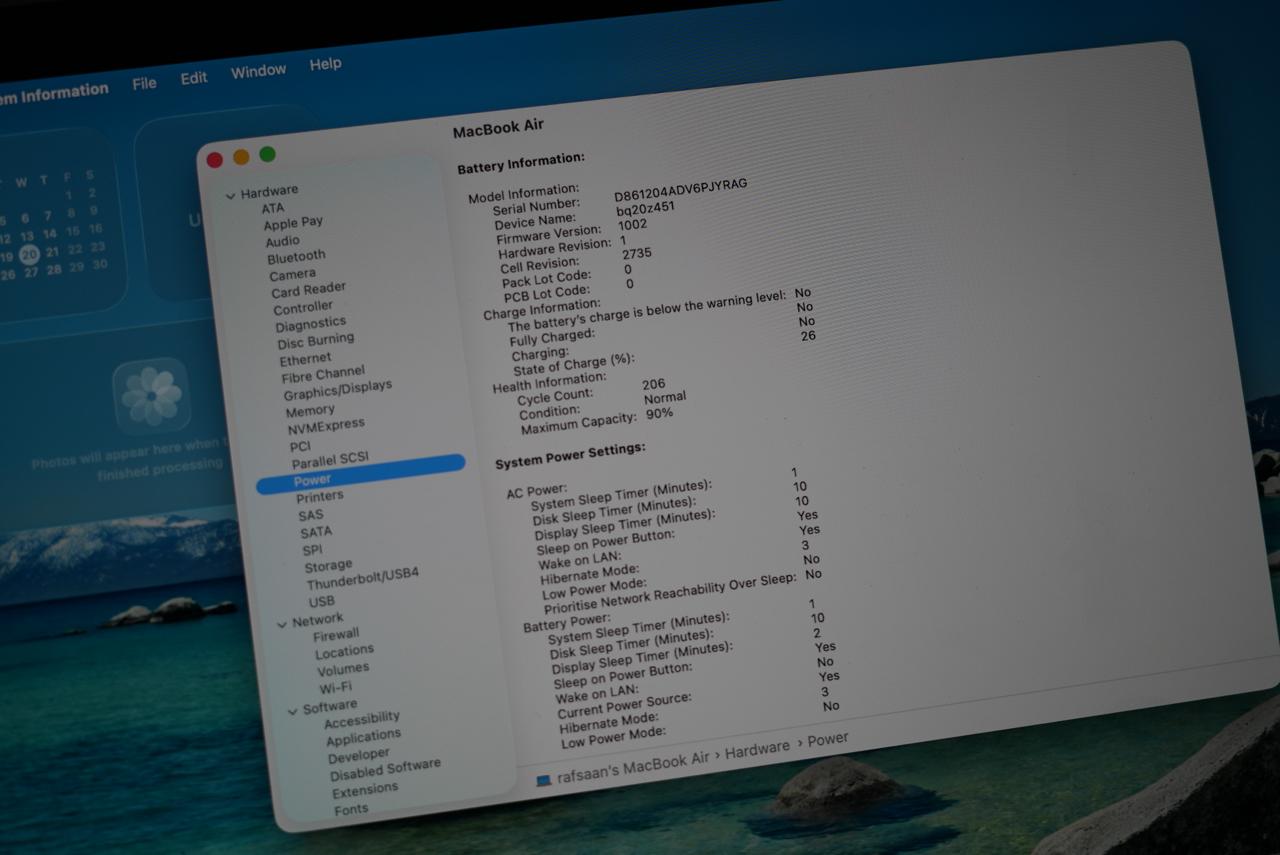Click the green full-screen window button
Viewport: 1280px width, 855px height.
(x=267, y=154)
